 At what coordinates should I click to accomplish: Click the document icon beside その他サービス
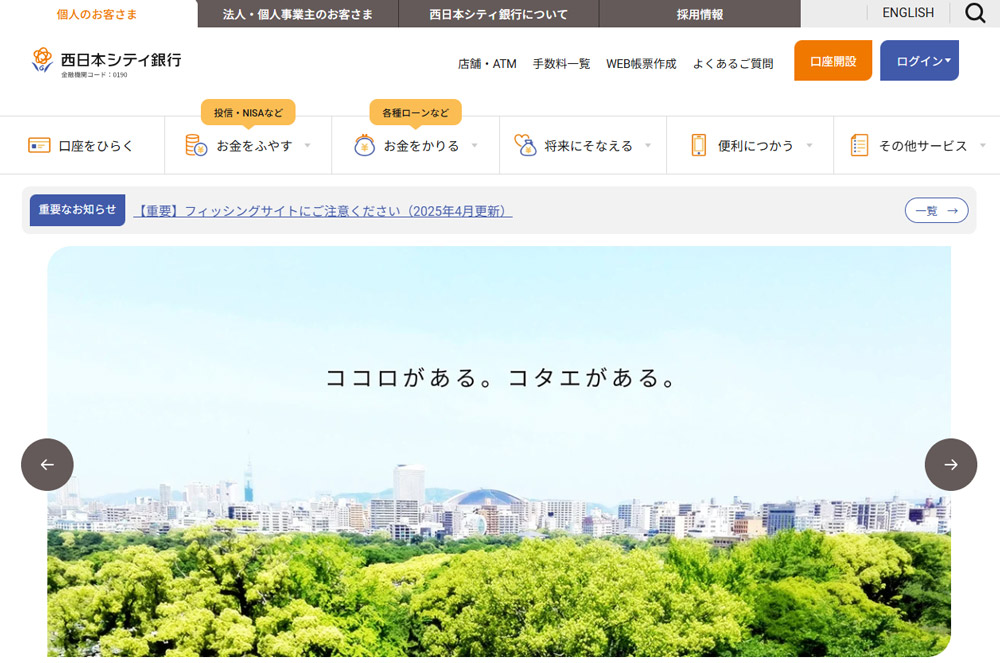tap(859, 145)
